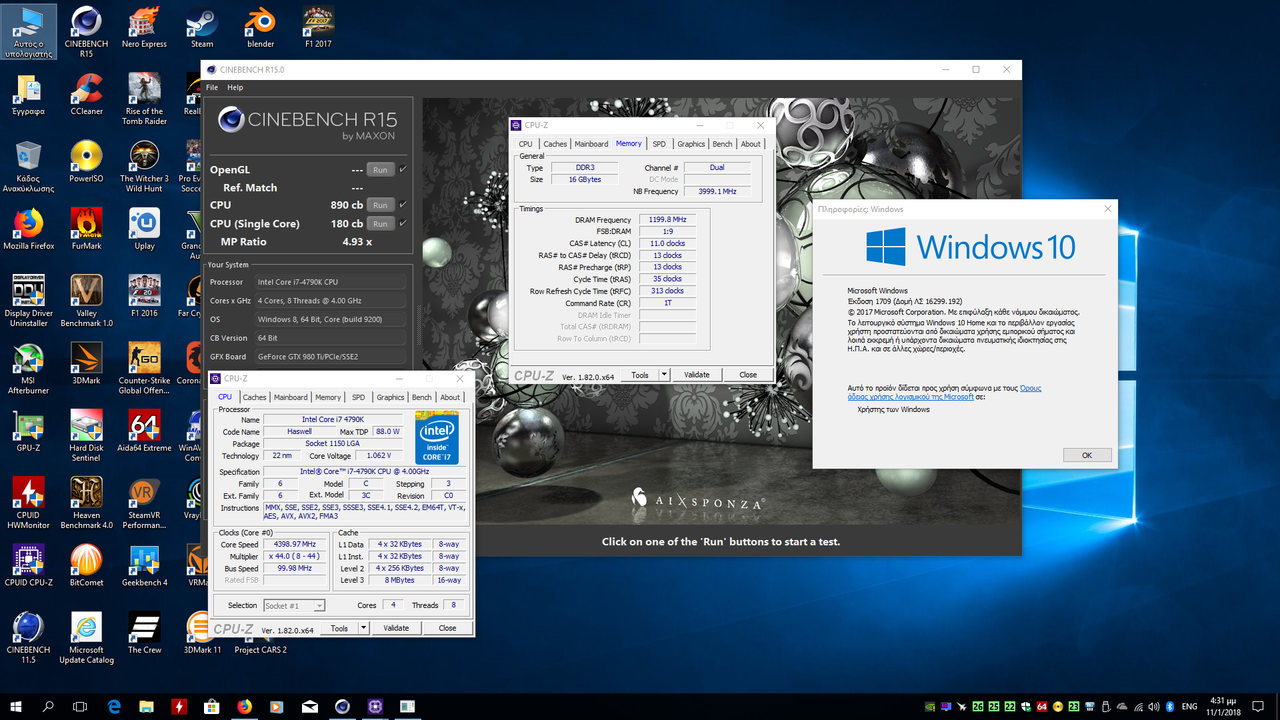Select the BitComet desktop icon
Image resolution: width=1280 pixels, height=720 pixels.
[86, 564]
